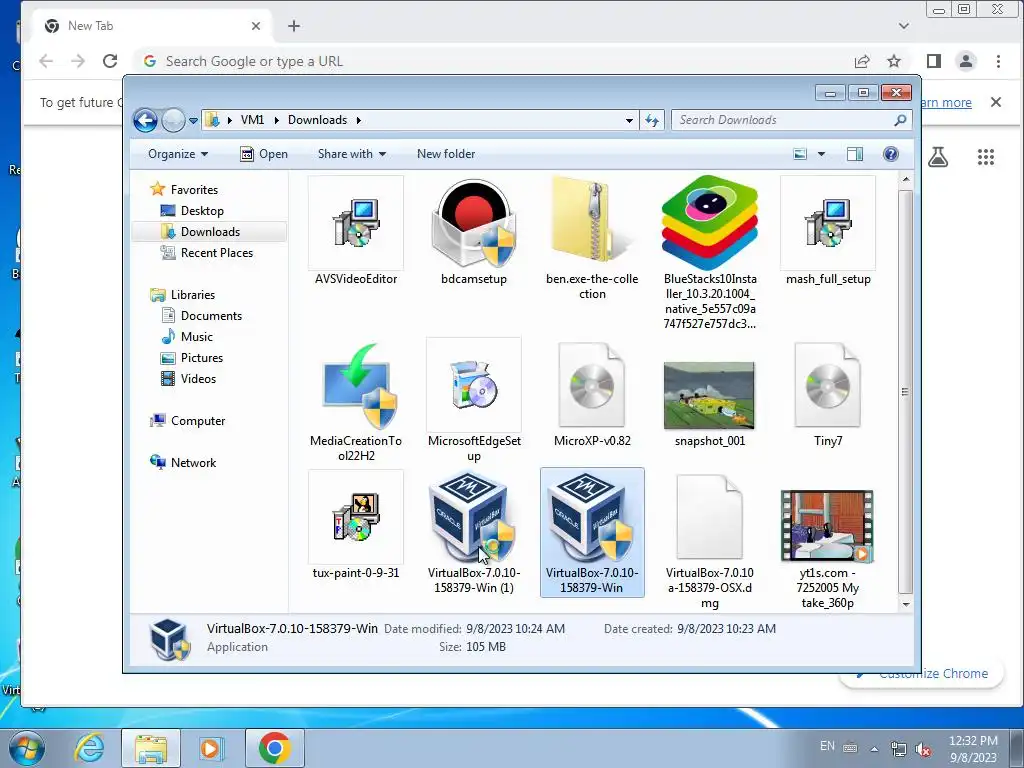Select the tux-paint-0-9-31 installer
This screenshot has height=768, width=1024.
(x=356, y=526)
